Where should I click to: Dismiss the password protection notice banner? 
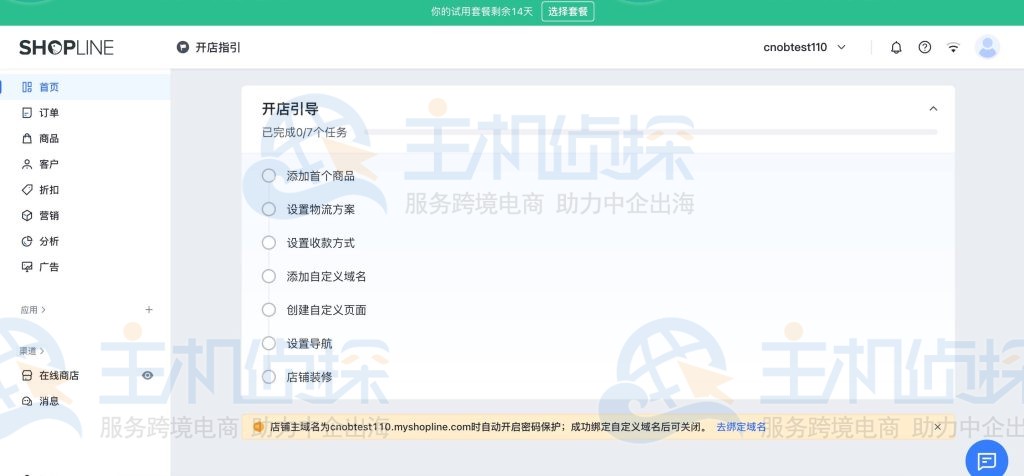[x=937, y=427]
